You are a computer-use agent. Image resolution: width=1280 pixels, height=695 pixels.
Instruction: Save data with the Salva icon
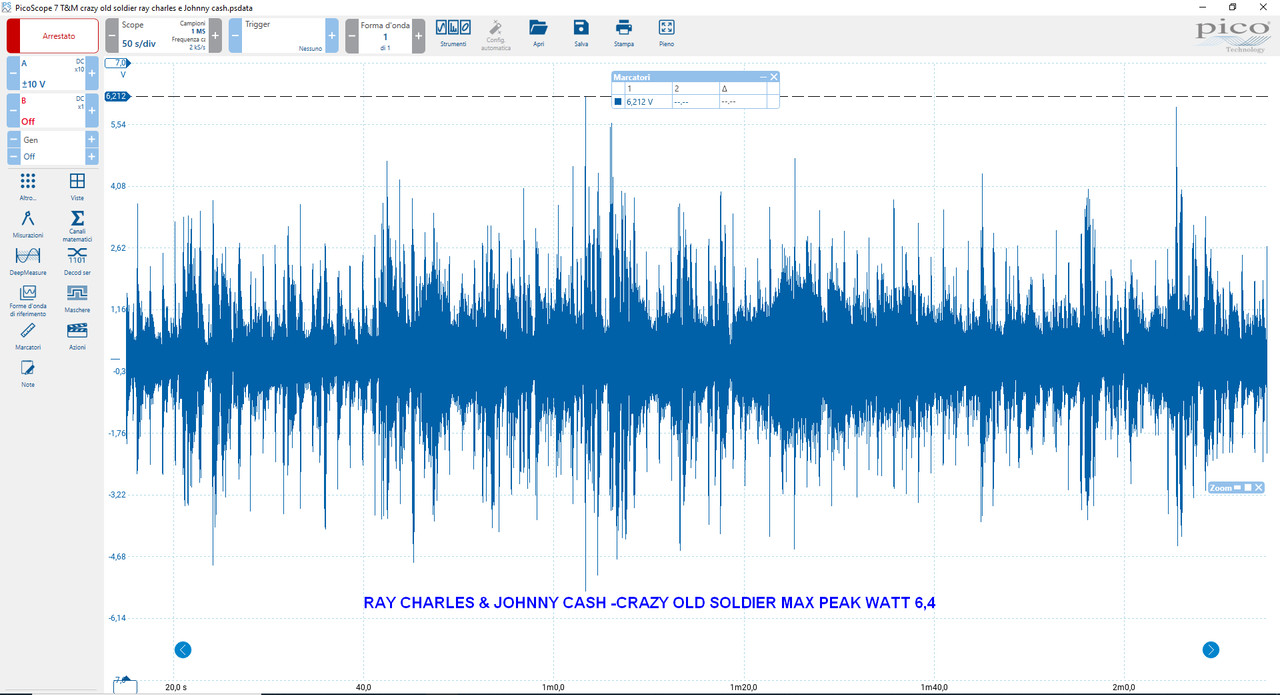(x=581, y=32)
